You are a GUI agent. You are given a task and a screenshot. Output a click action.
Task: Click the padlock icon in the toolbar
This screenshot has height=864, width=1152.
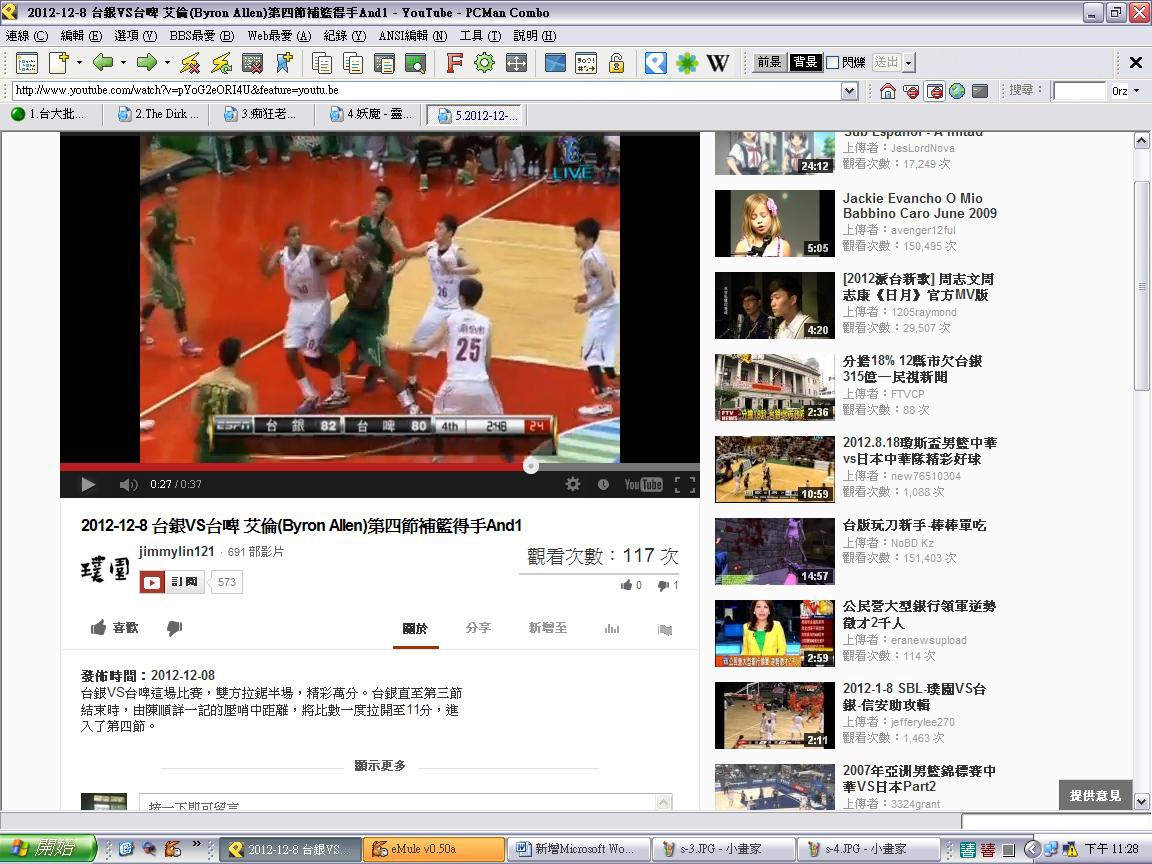point(617,63)
